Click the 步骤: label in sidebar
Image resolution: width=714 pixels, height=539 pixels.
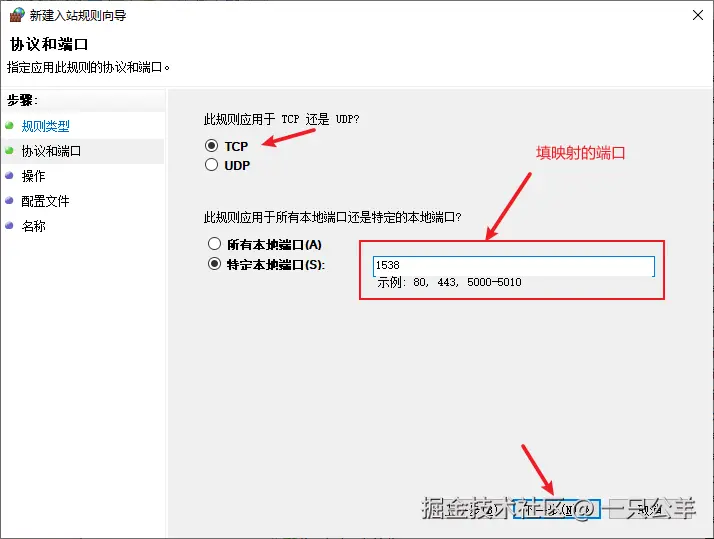click(x=22, y=100)
